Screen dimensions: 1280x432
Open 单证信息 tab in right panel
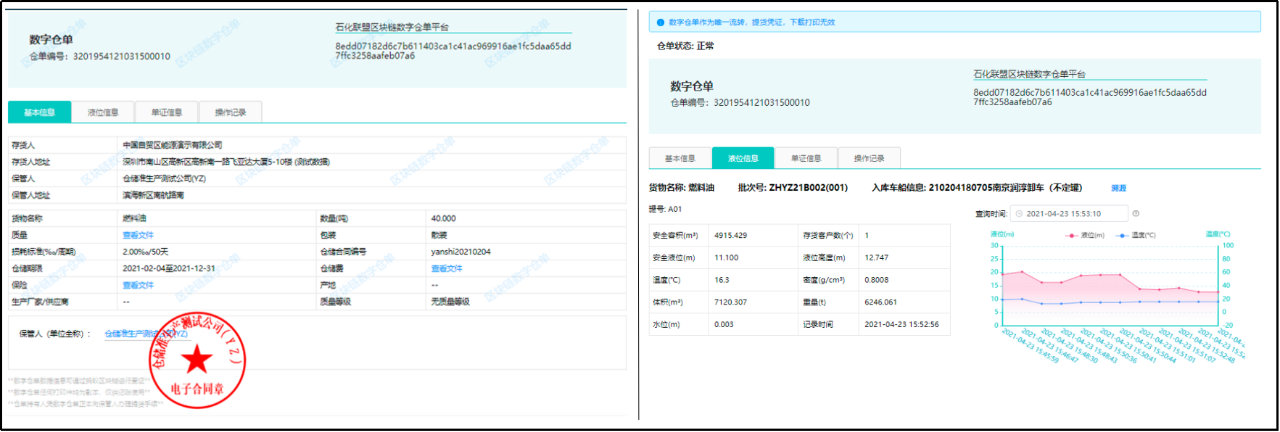806,158
